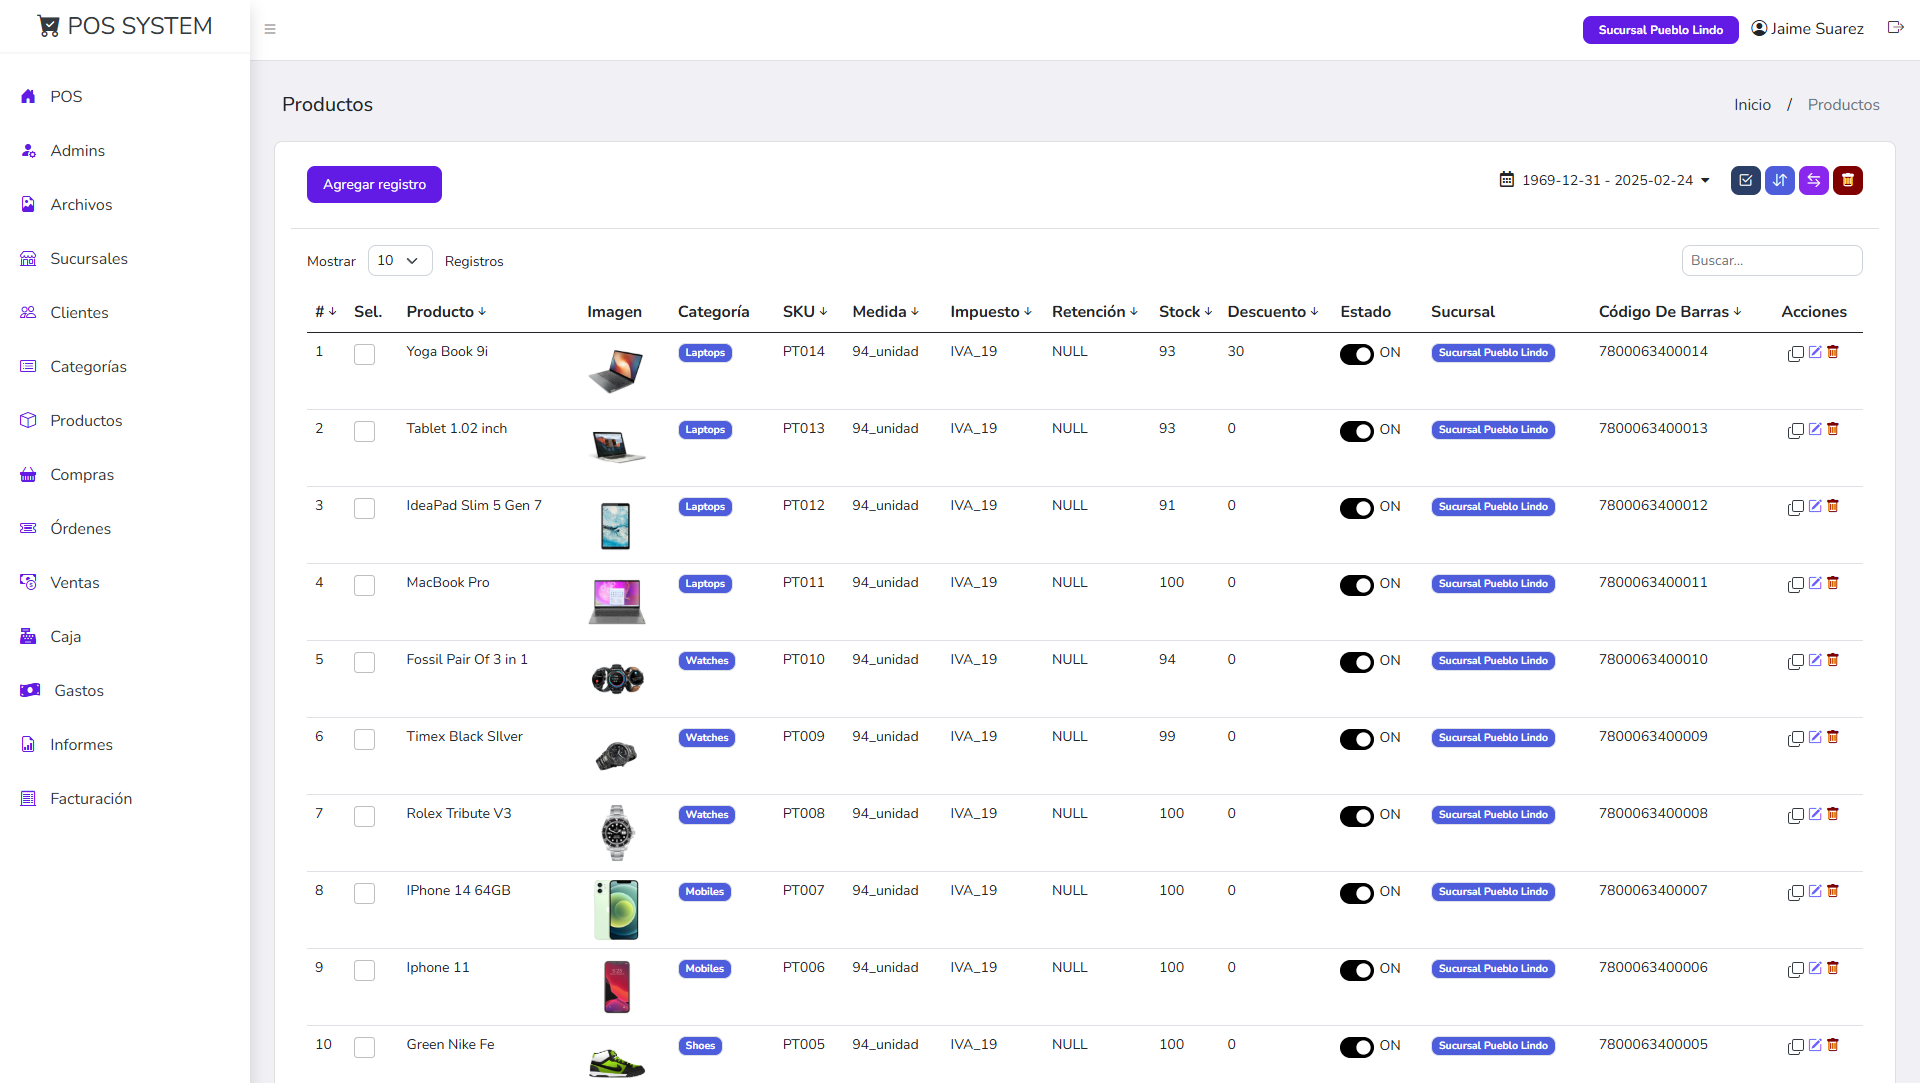The height and width of the screenshot is (1083, 1920).
Task: Select the IPhone 14 64GB row checkbox
Action: (x=365, y=893)
